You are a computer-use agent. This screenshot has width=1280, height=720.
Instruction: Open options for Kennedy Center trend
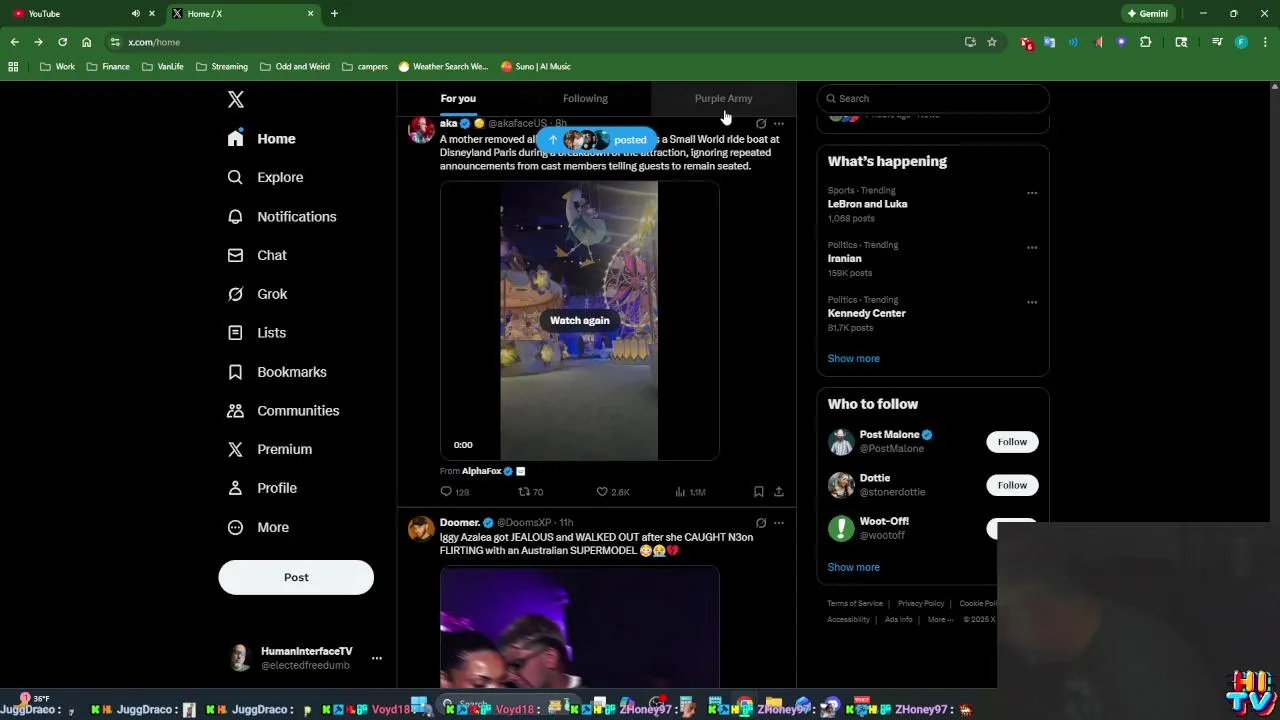click(1032, 302)
